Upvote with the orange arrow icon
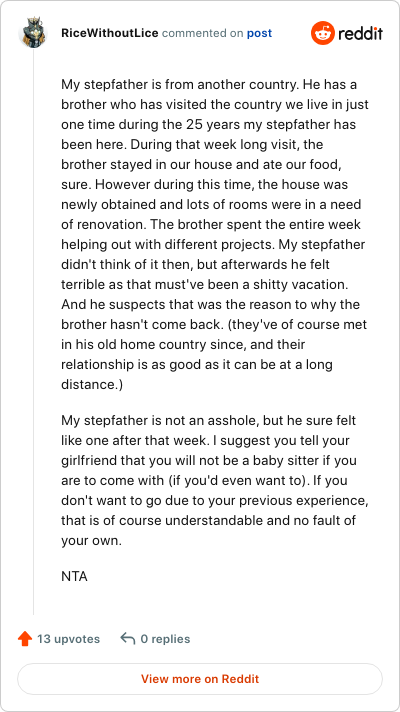The image size is (400, 712). 25,639
